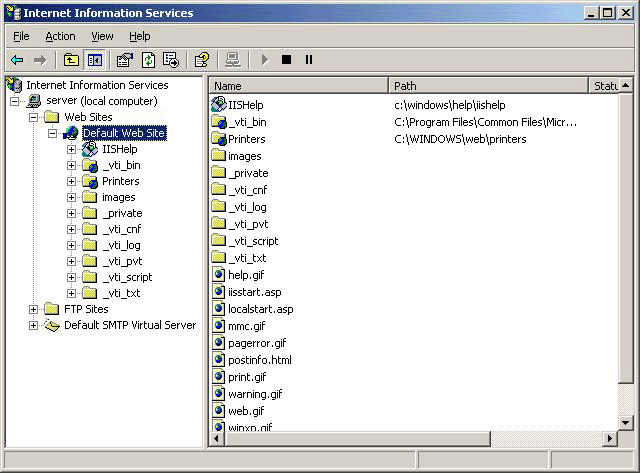
Task: Stop the site with the stop button
Action: coord(287,60)
